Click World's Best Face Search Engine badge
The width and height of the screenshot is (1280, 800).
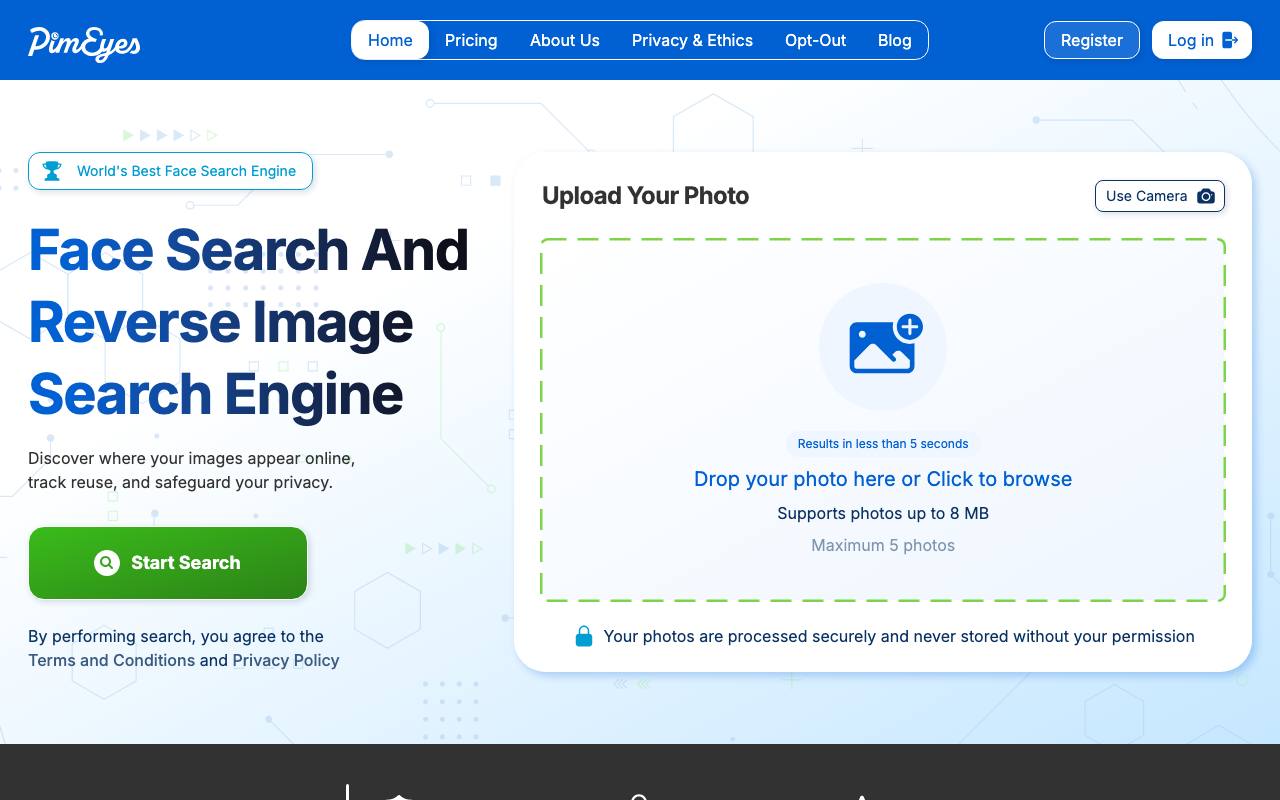pos(170,171)
